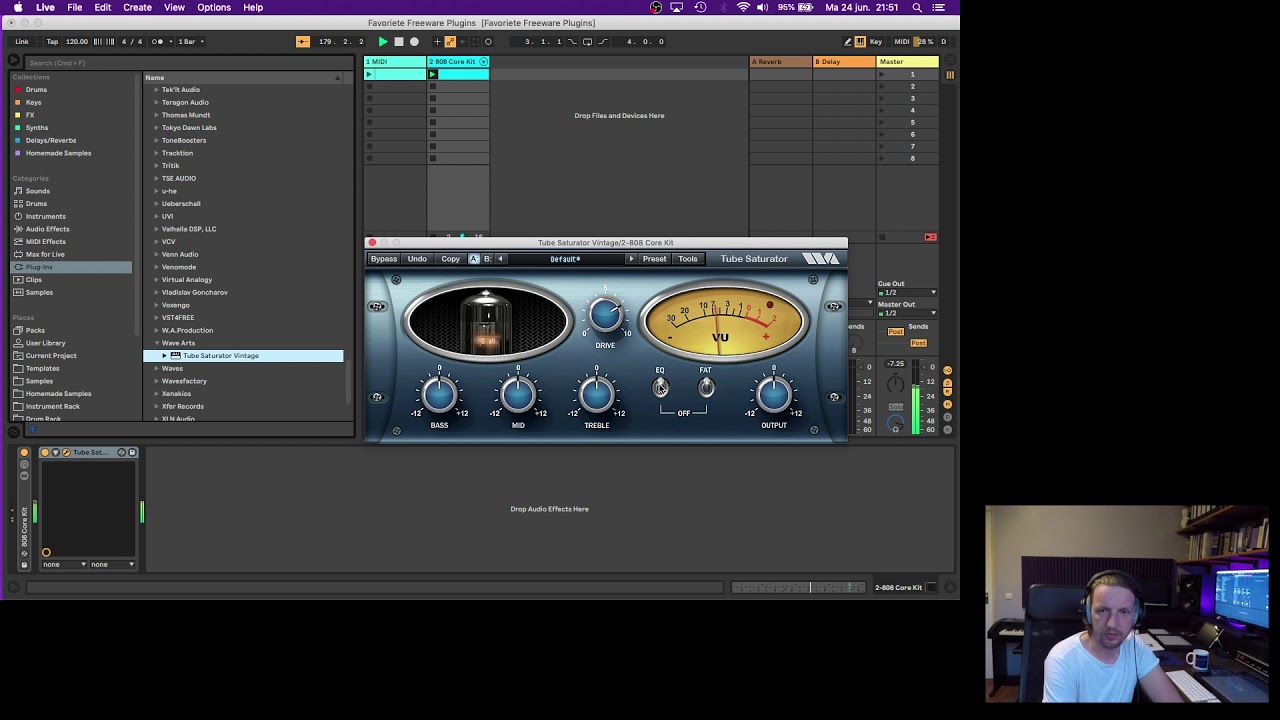Viewport: 1280px width, 720px height.
Task: Toggle computer MIDI keyboard icon
Action: (x=860, y=41)
